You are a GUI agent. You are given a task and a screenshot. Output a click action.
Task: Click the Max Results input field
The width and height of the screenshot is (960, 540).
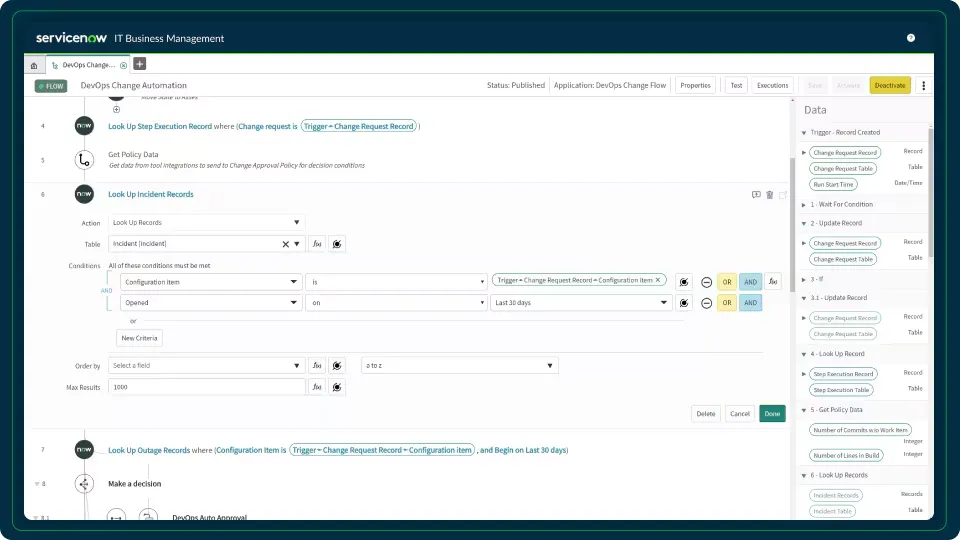point(206,386)
